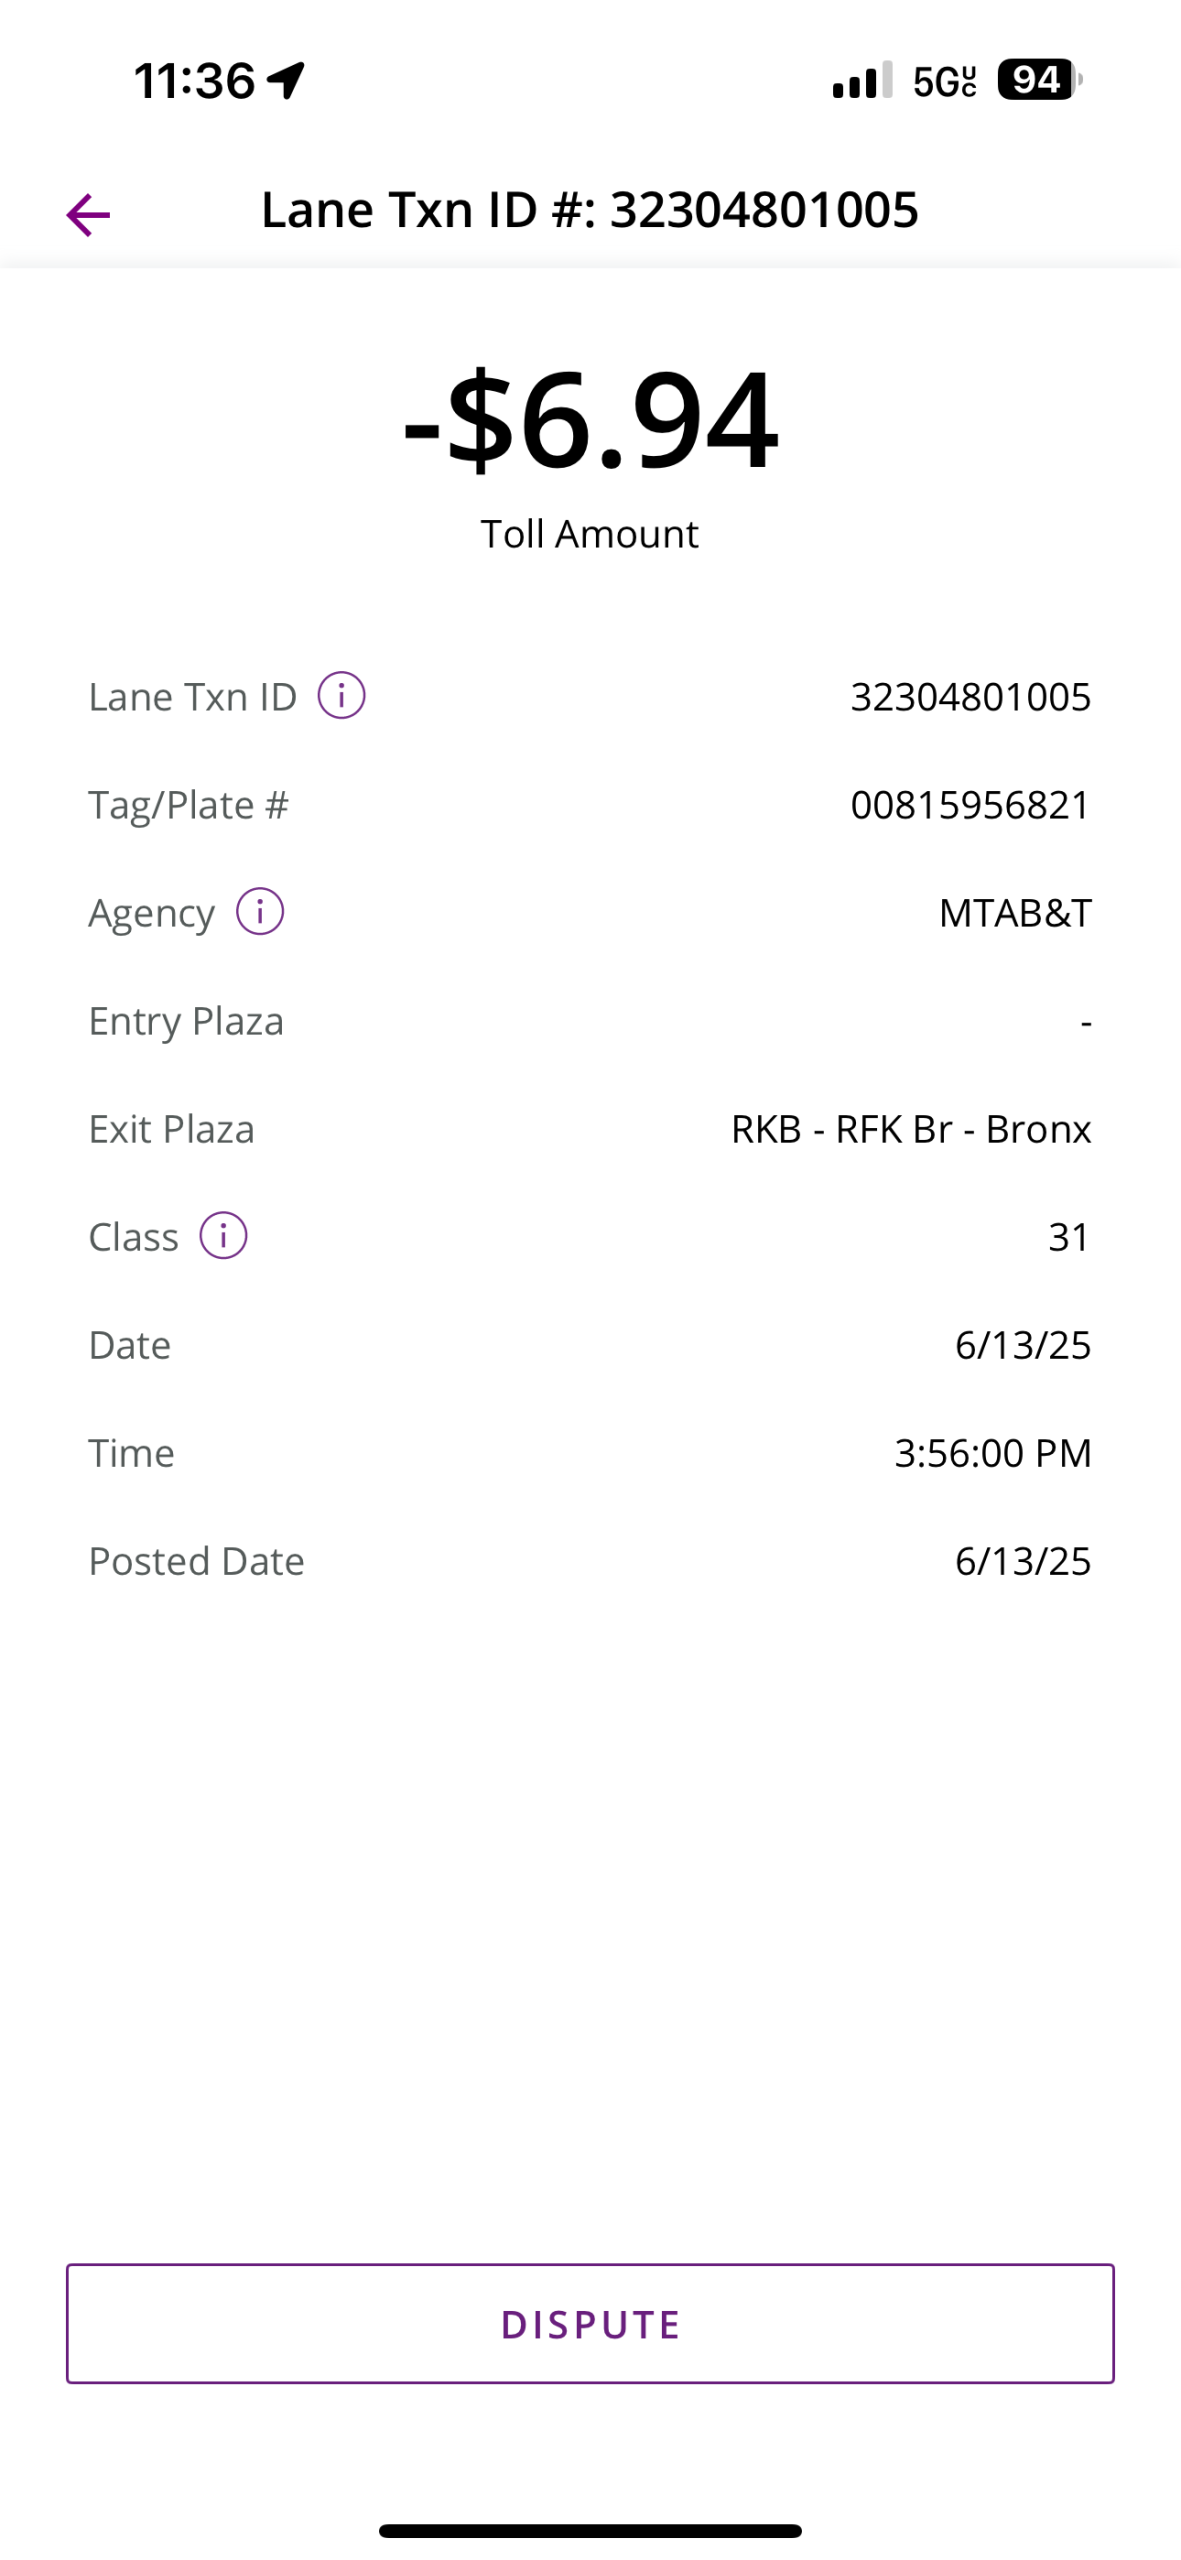Tap the cellular signal bars
Viewport: 1181px width, 2560px height.
862,81
